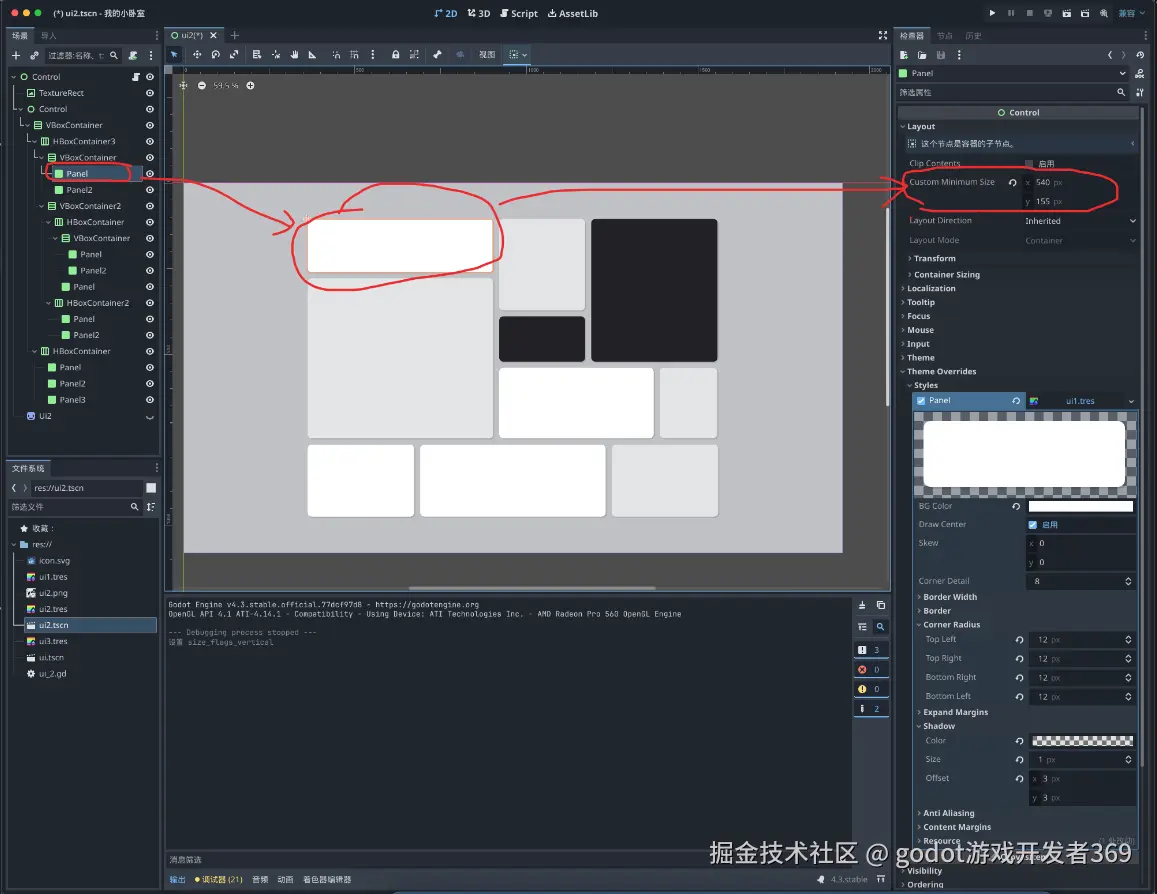This screenshot has height=894, width=1157.
Task: Open the Layout Direction Inherited dropdown
Action: 1080,221
